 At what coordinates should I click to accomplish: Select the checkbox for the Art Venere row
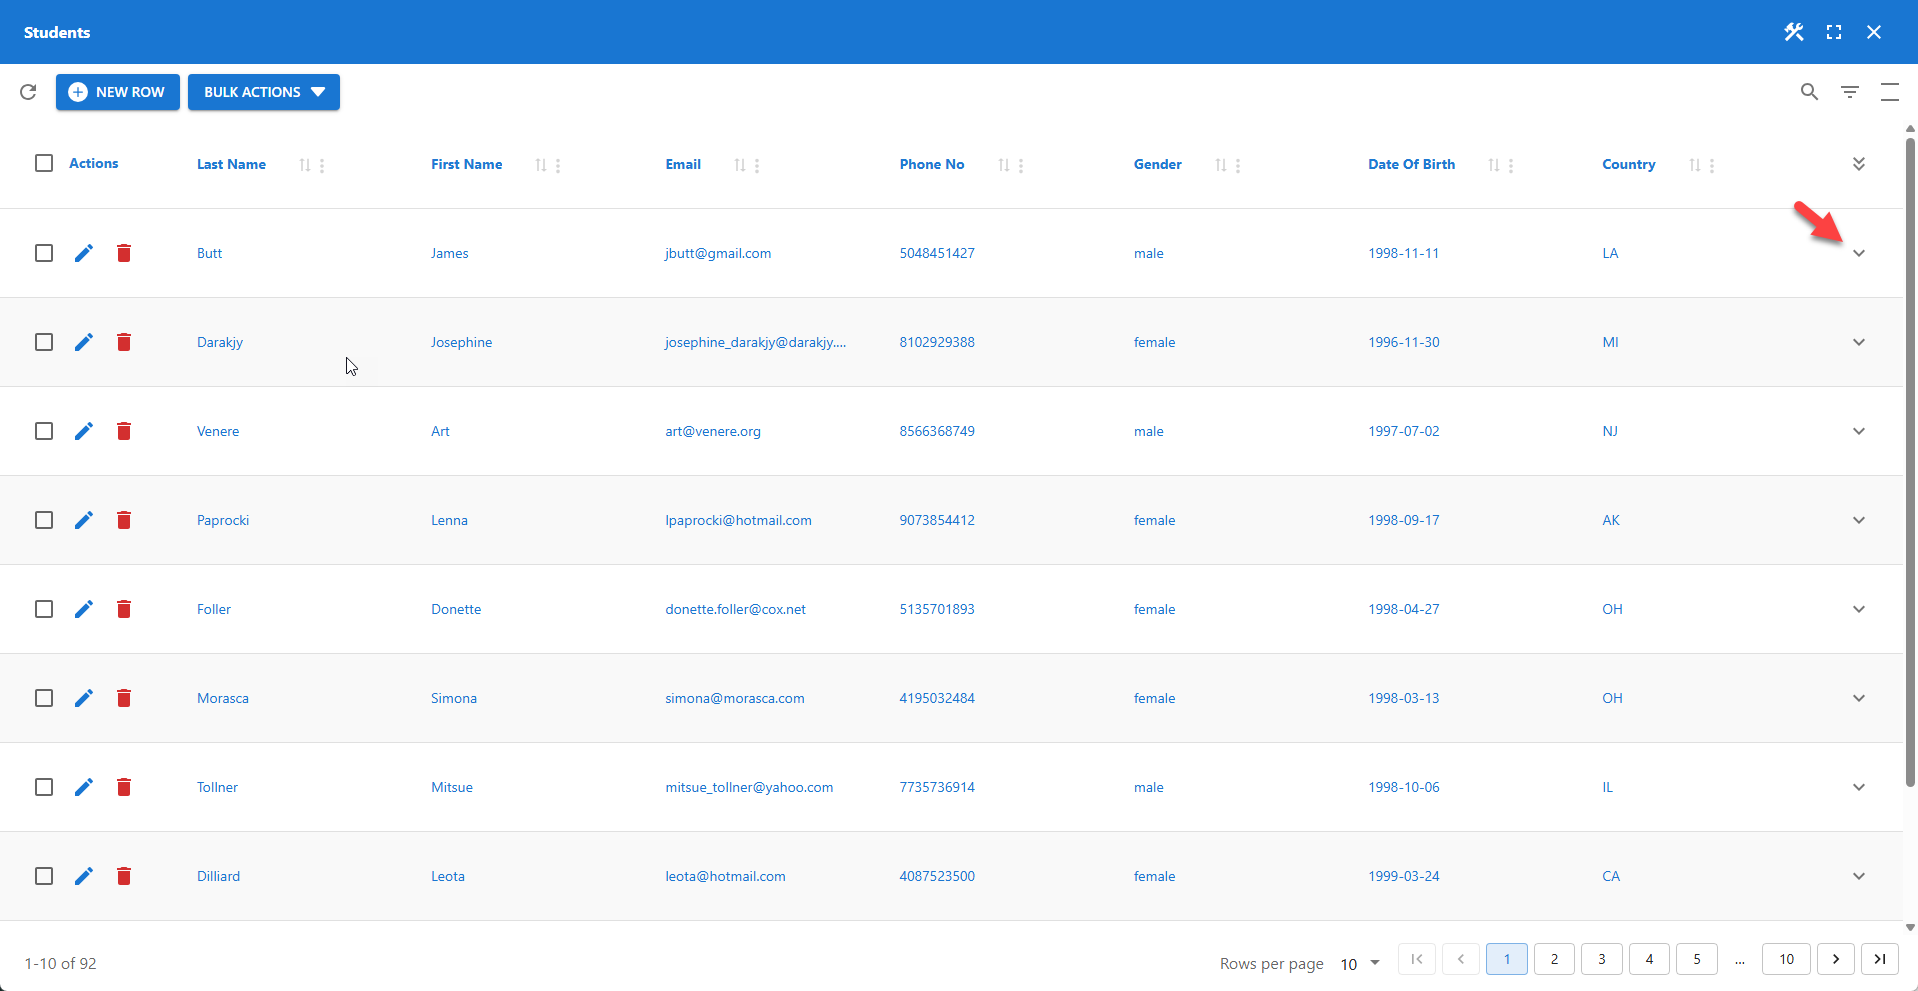tap(44, 431)
